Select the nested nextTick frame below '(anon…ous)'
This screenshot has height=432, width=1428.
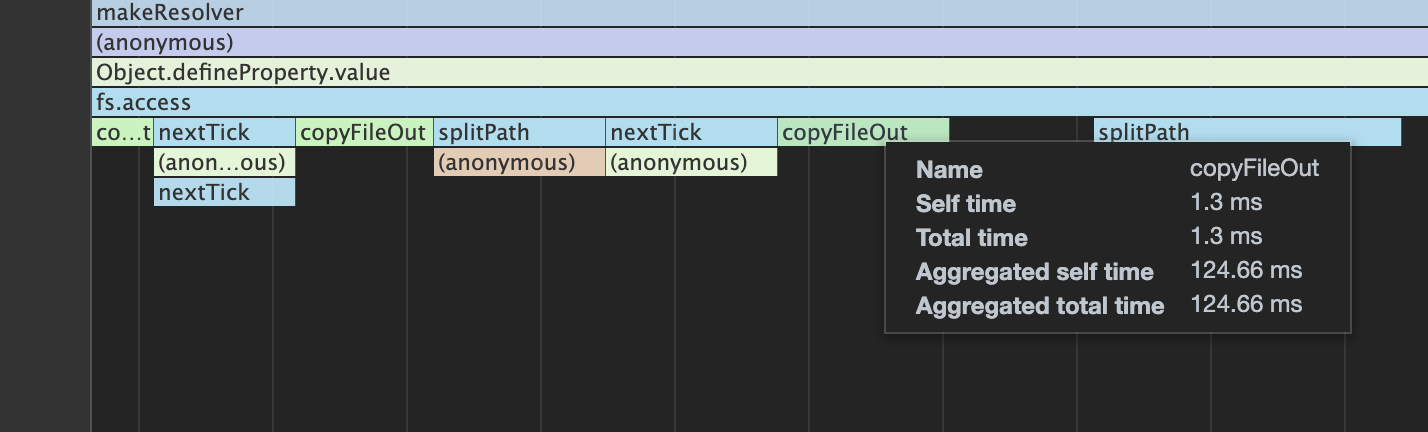pos(225,192)
